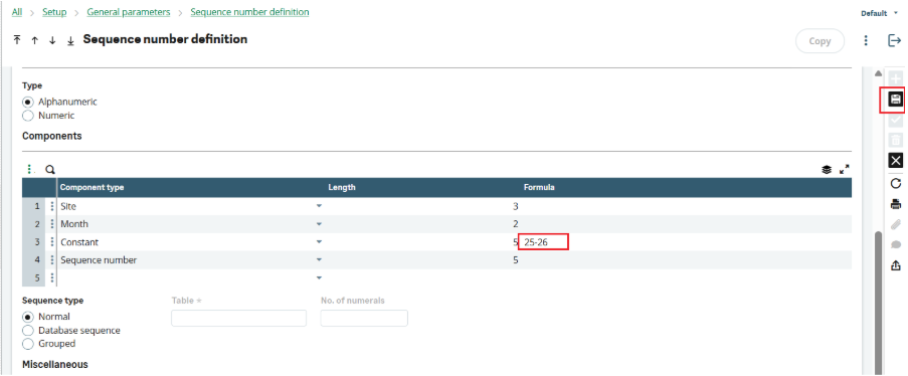This screenshot has height=376, width=908.
Task: Click length value 3 in Site row
Action: click(515, 206)
